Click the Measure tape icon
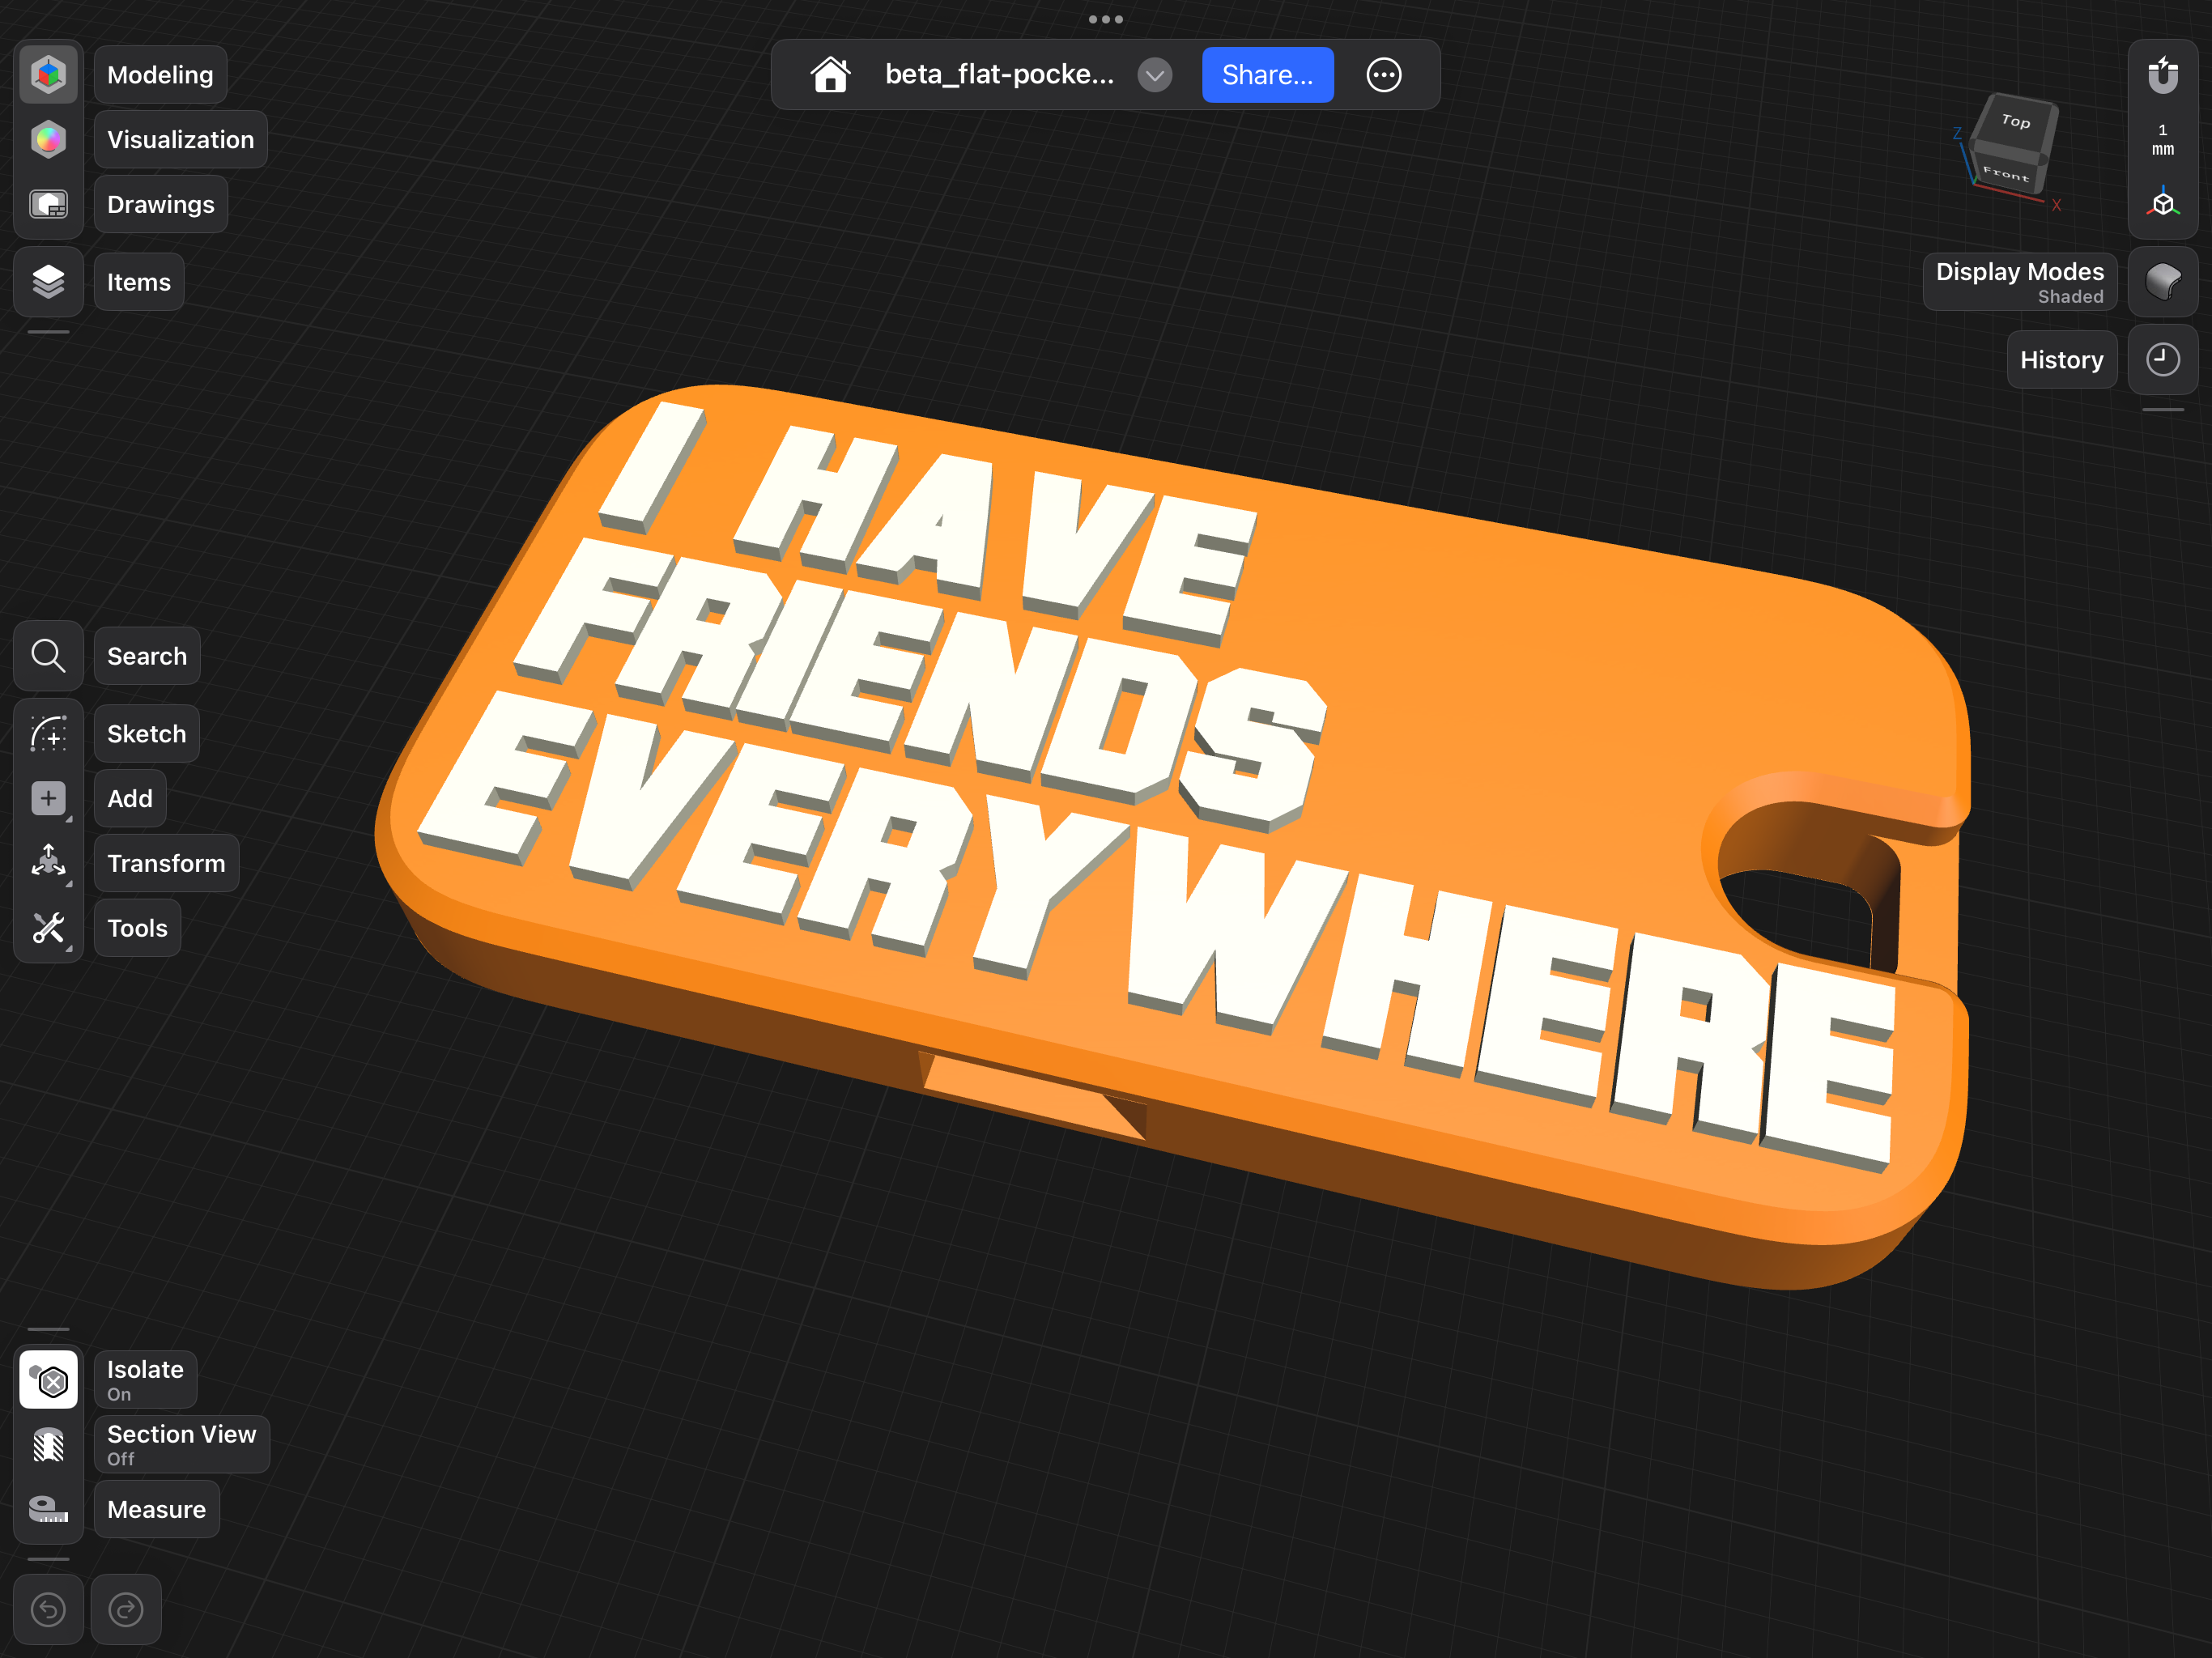 (48, 1509)
